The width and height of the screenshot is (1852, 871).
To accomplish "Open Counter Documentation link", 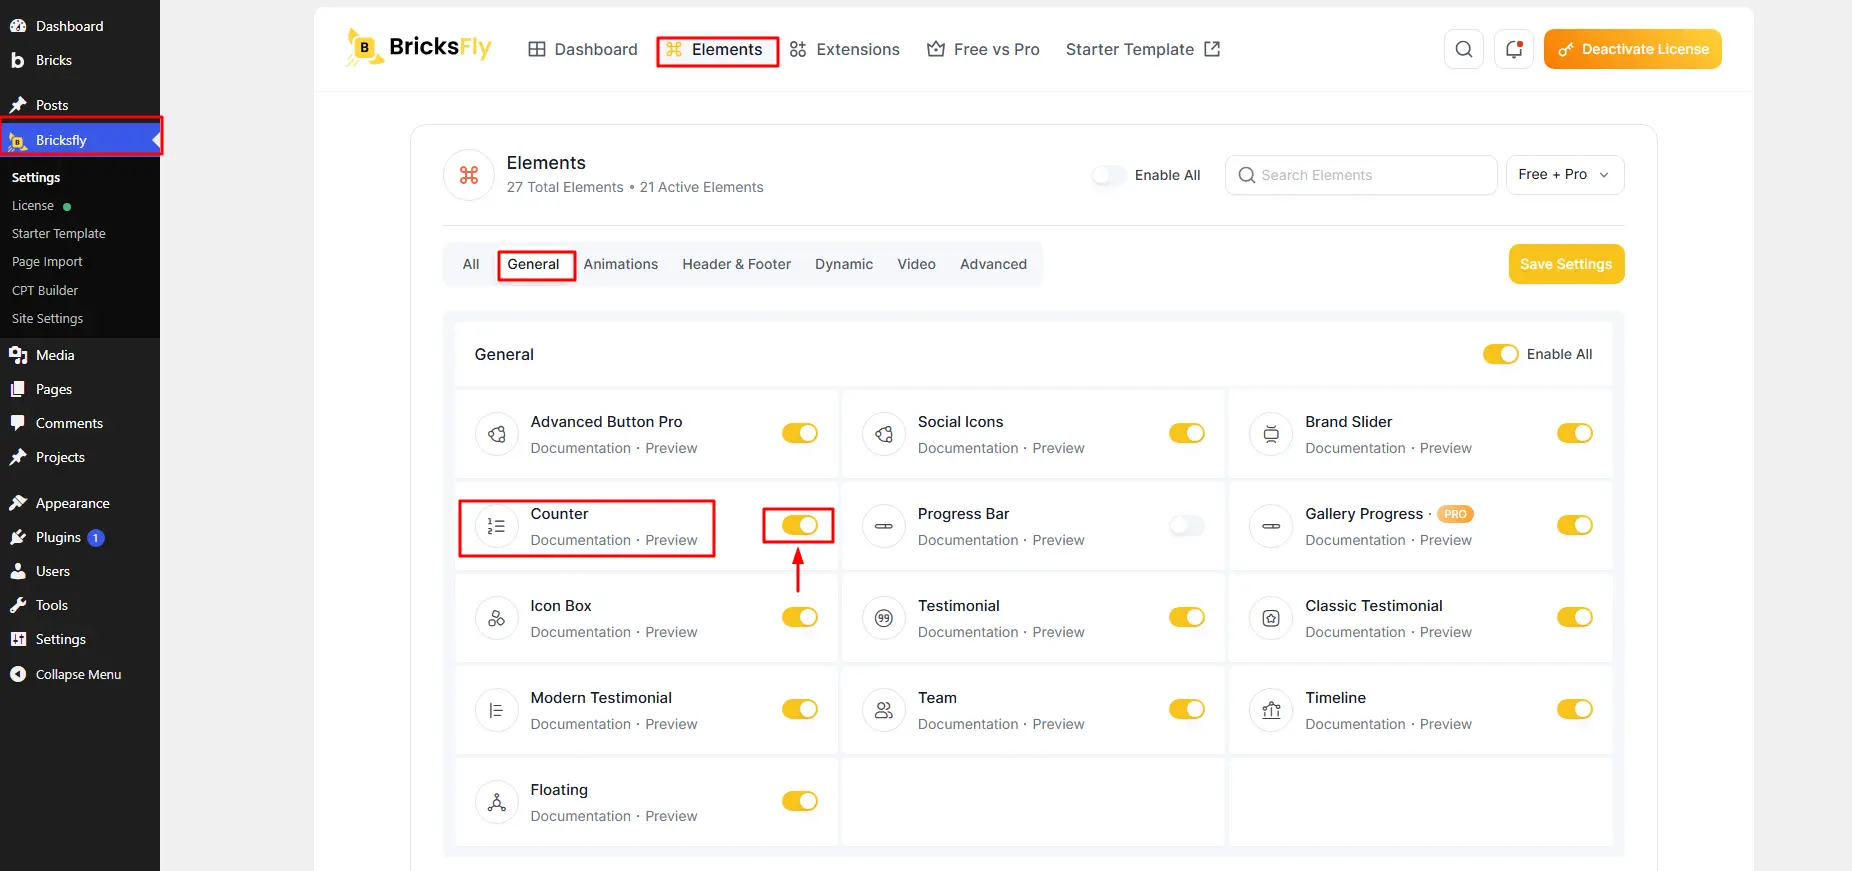I will click(x=581, y=540).
